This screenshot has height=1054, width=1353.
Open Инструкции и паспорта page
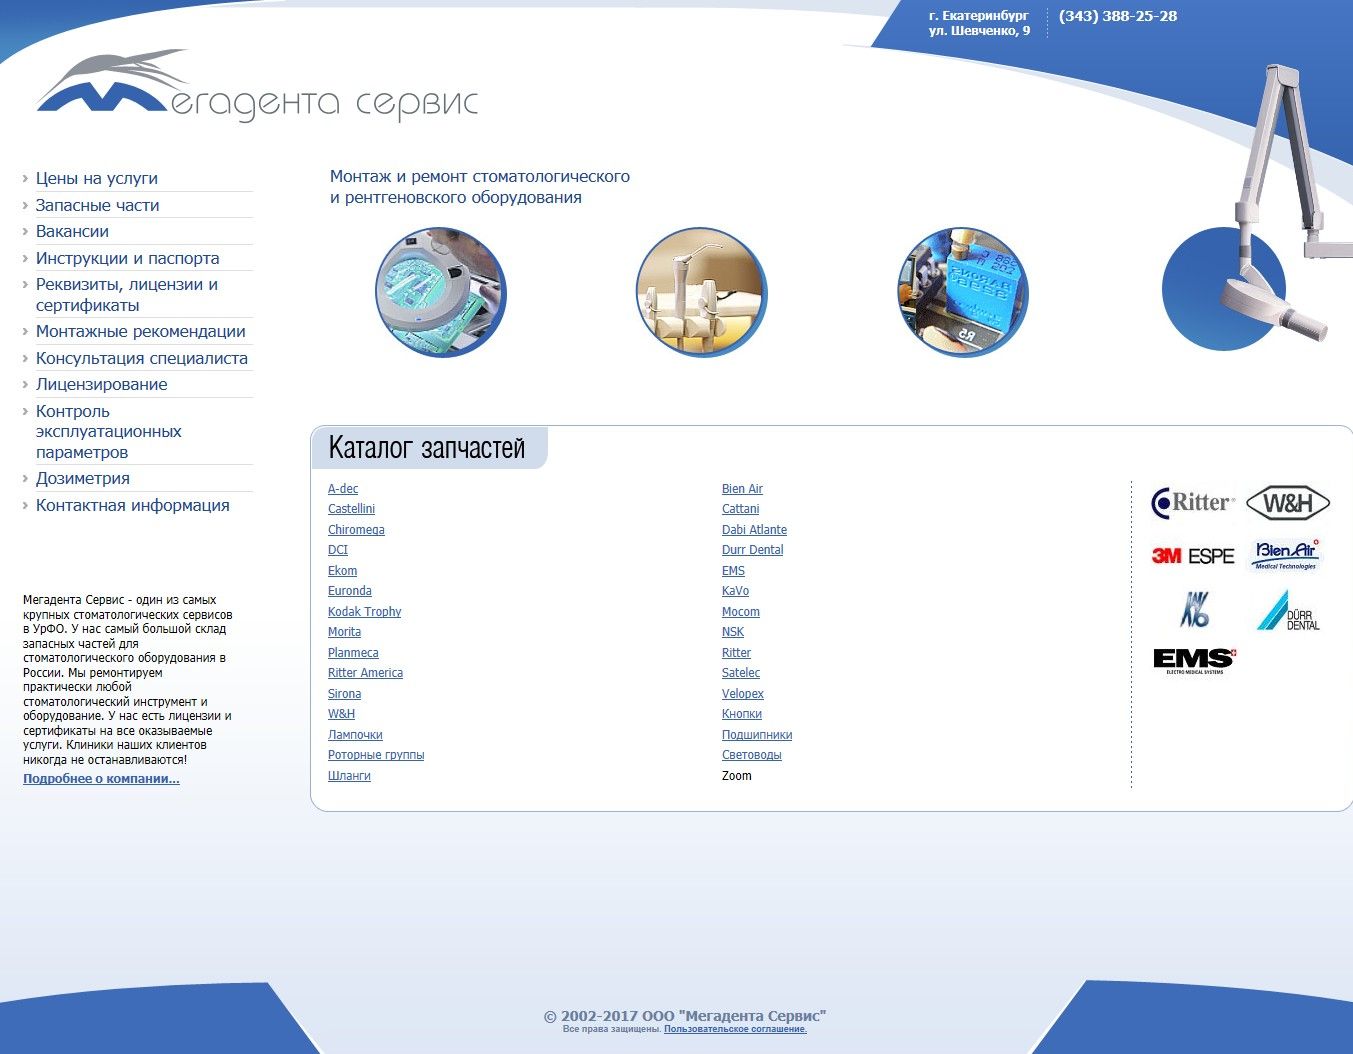tap(128, 258)
